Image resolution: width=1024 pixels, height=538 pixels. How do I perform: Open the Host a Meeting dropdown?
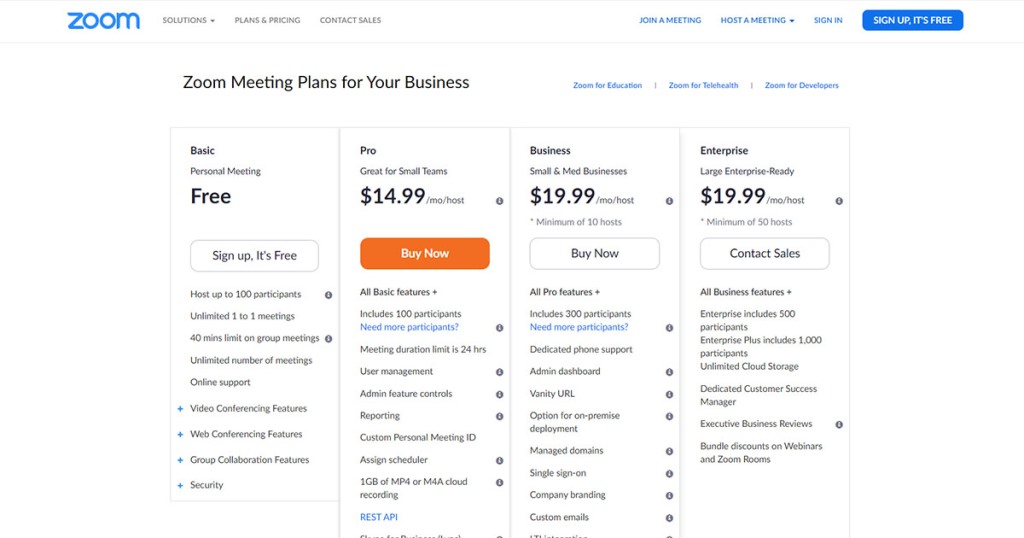pyautogui.click(x=758, y=20)
